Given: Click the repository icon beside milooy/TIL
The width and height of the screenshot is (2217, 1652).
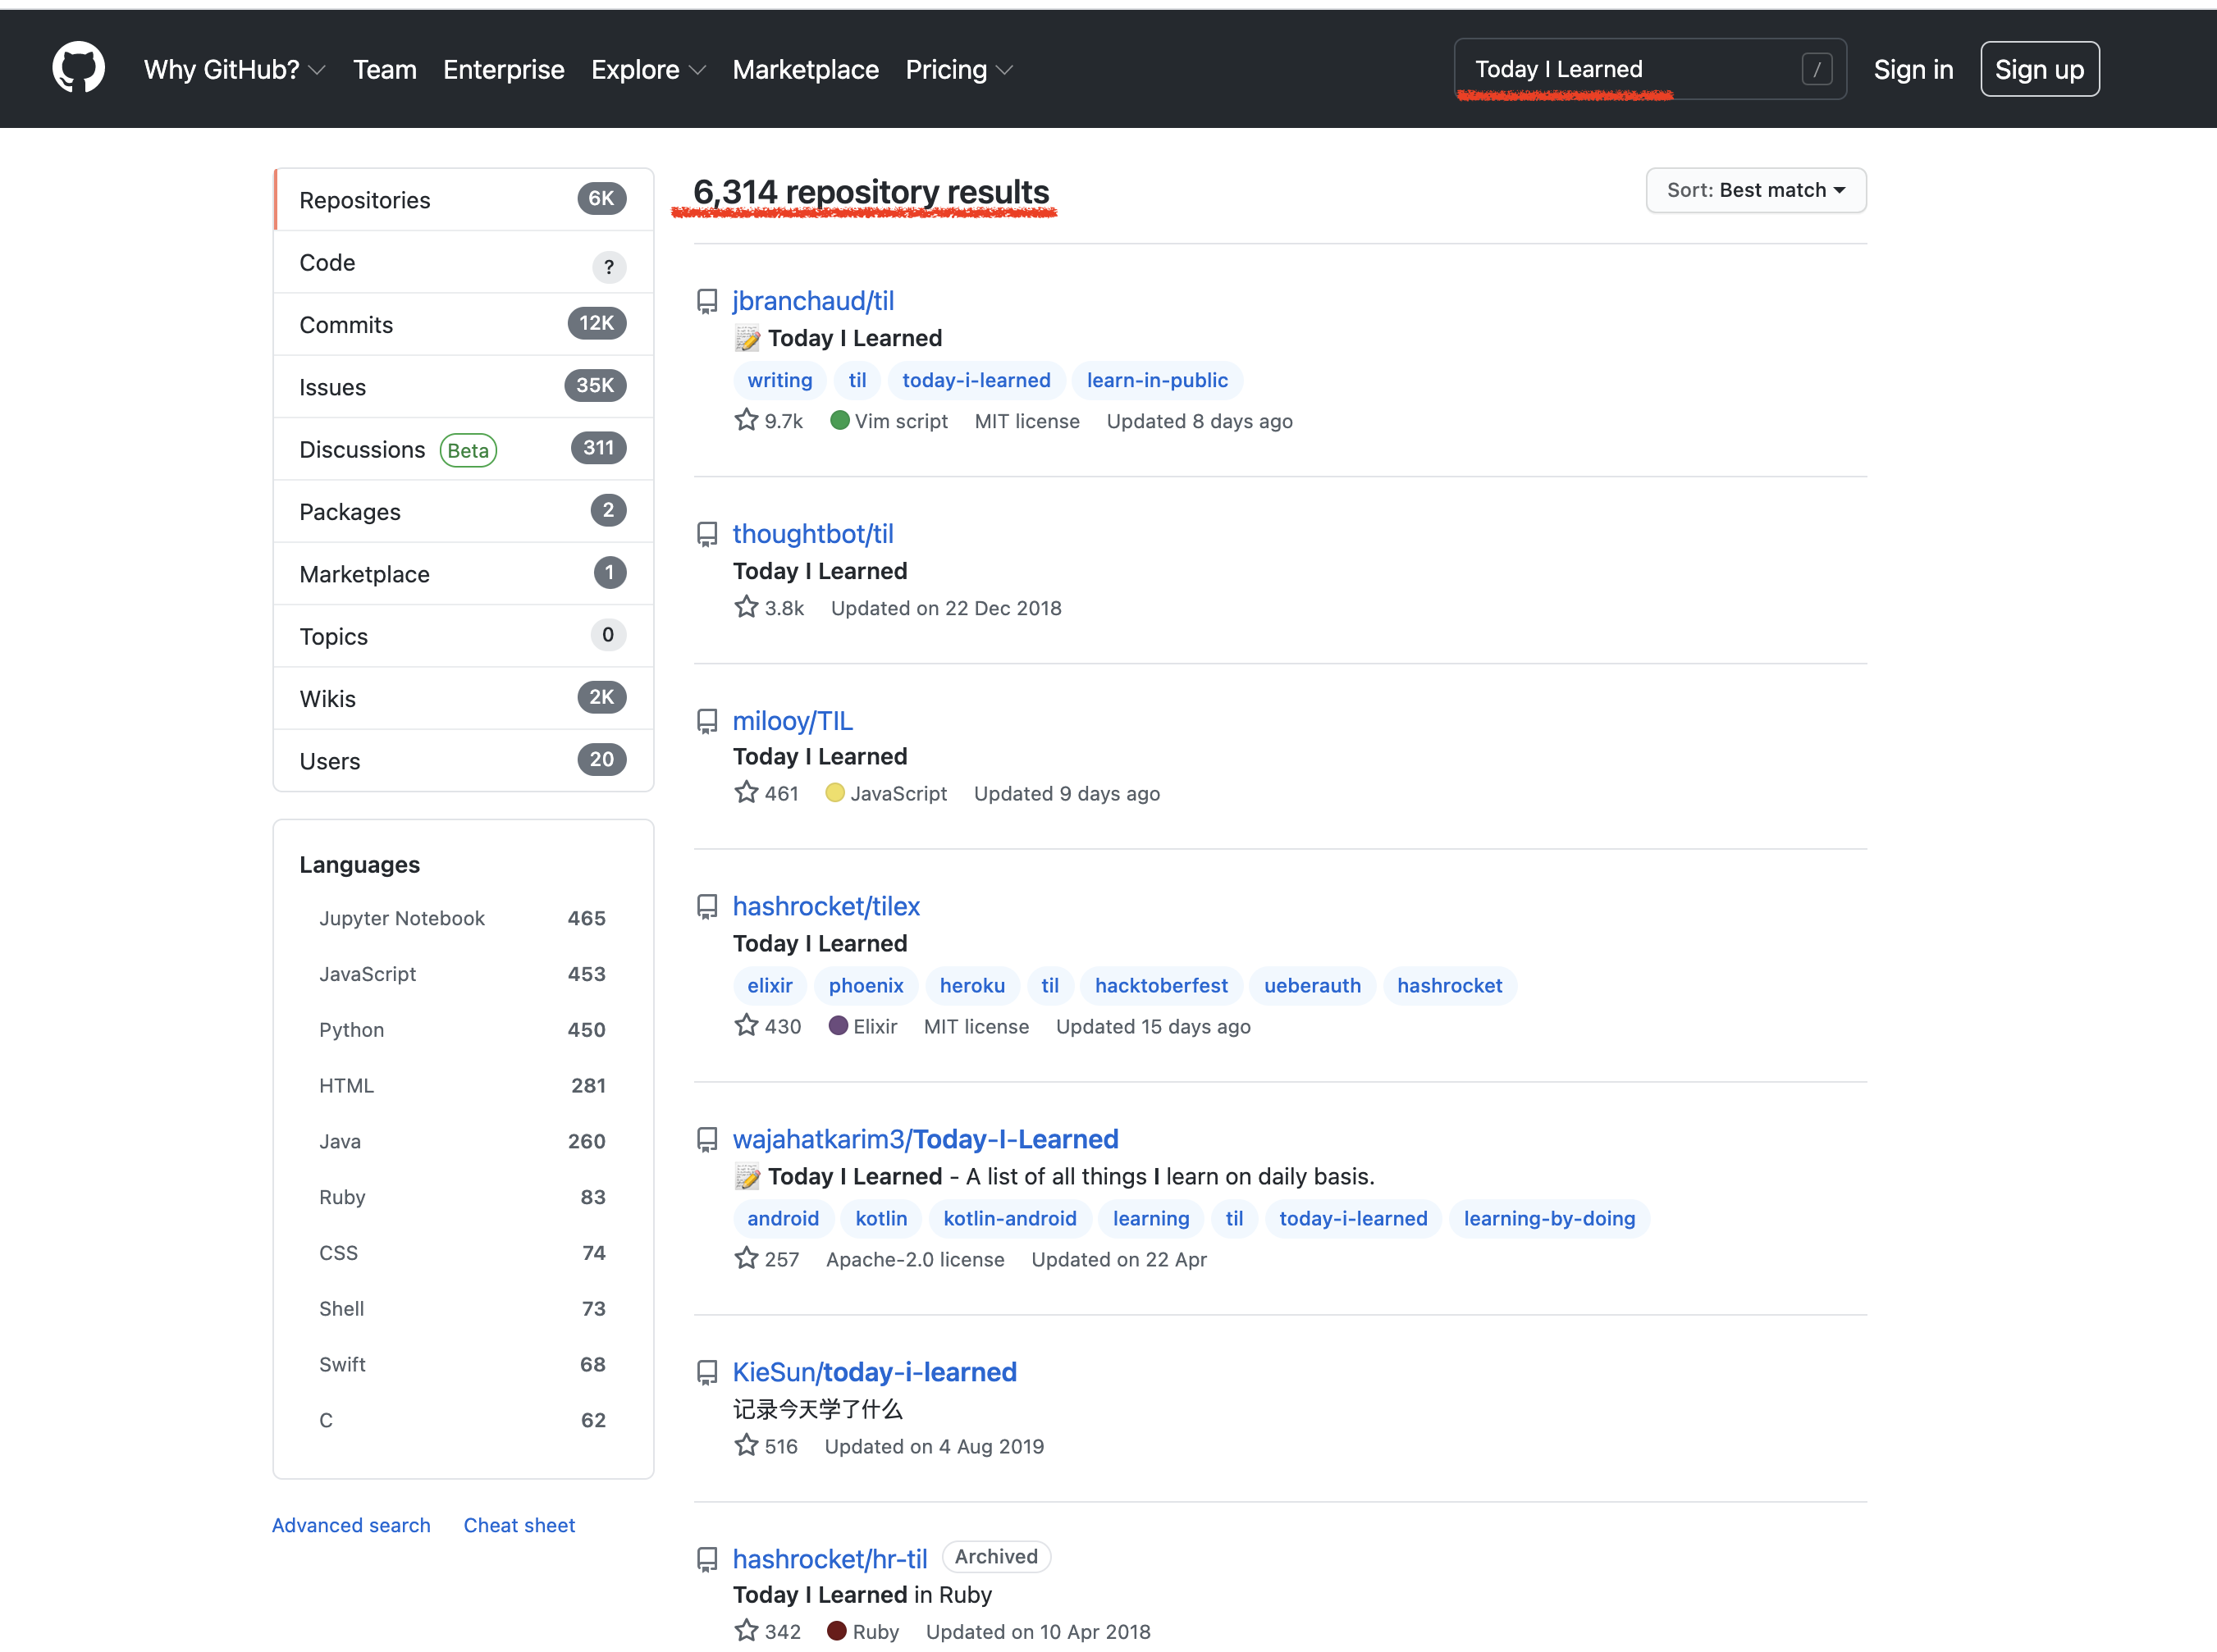Looking at the screenshot, I should pos(707,721).
